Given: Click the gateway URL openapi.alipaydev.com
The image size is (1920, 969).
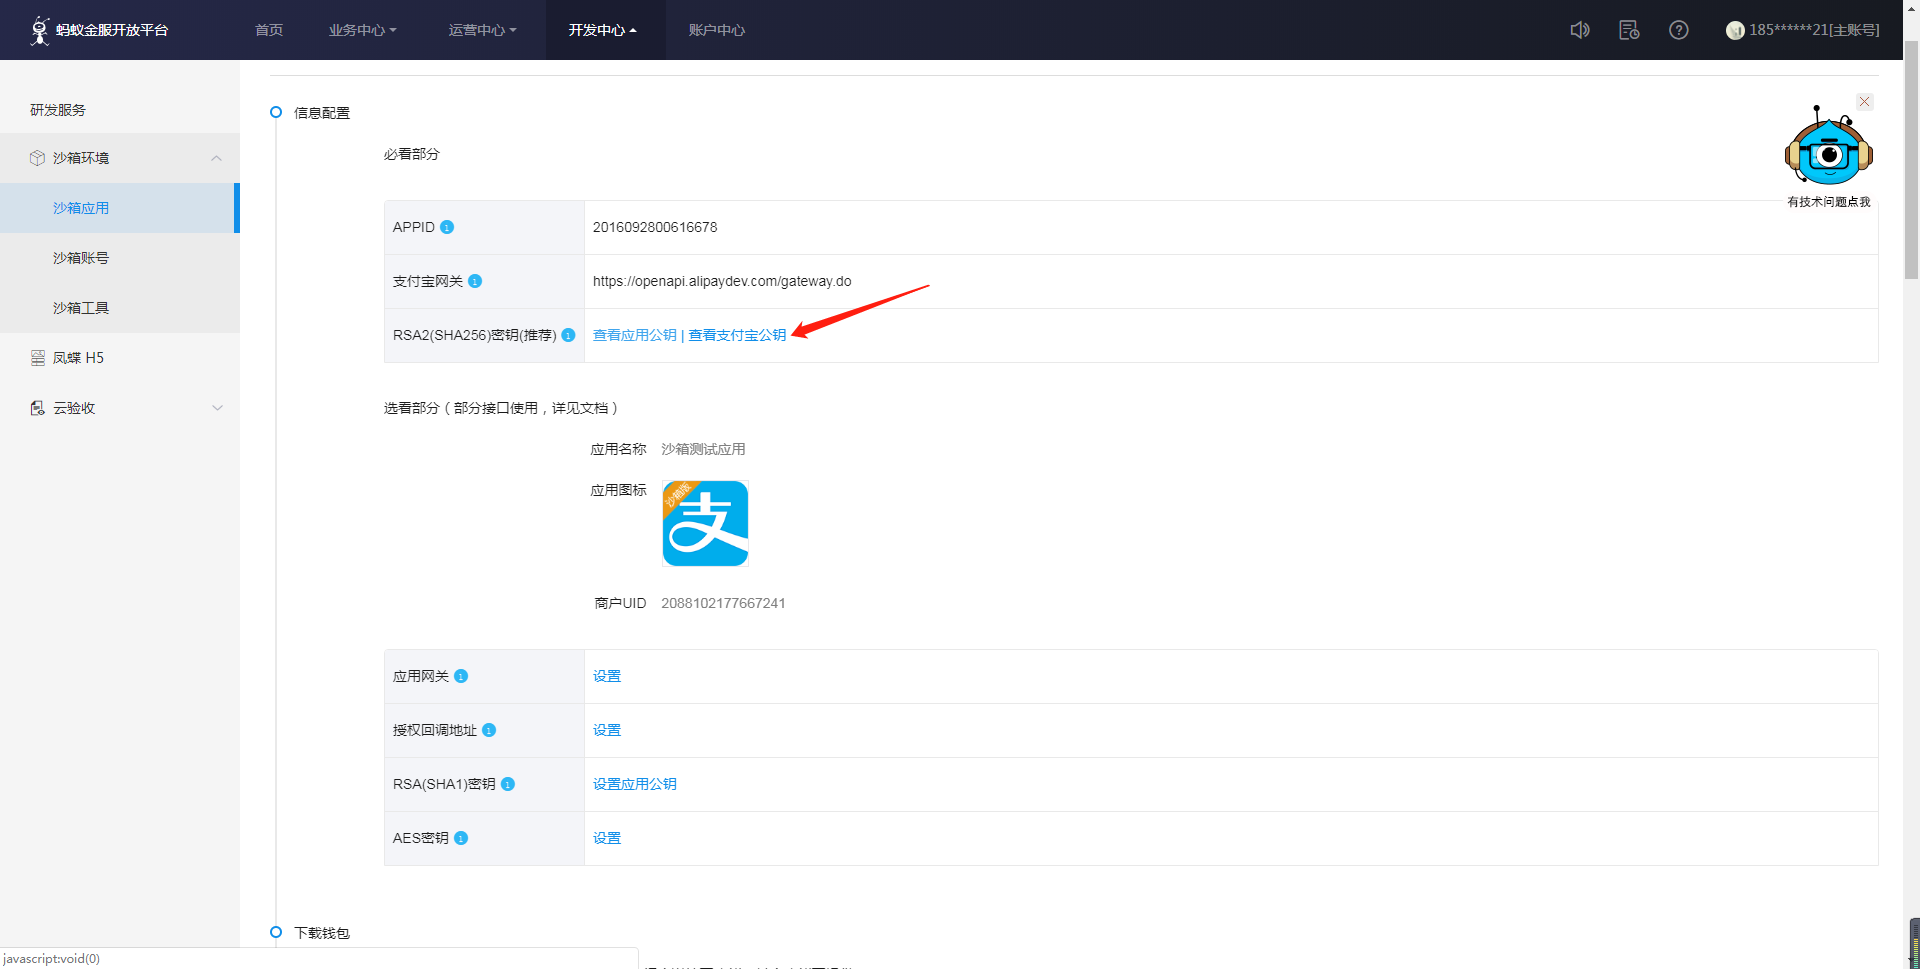Looking at the screenshot, I should (x=722, y=281).
